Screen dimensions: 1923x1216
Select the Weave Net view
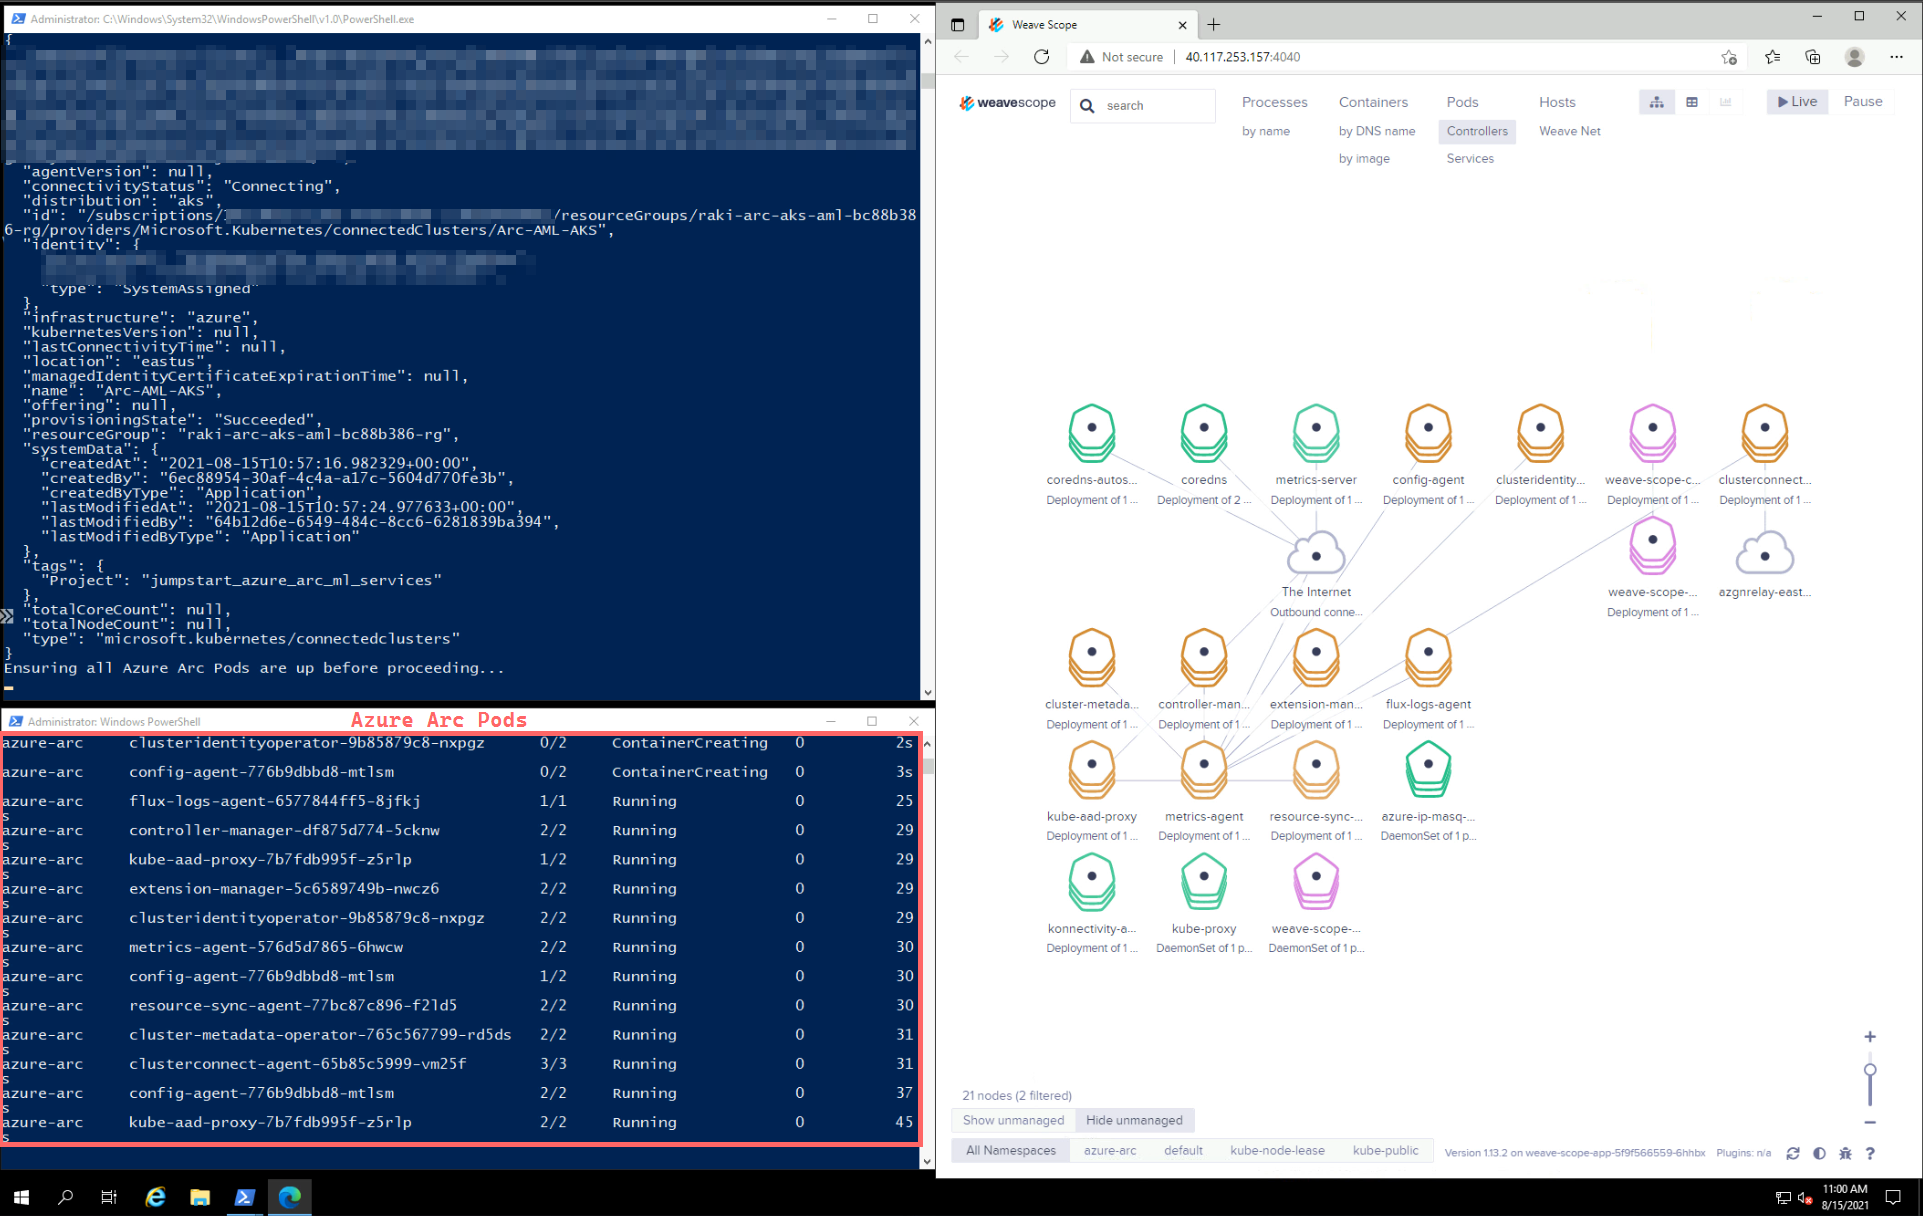point(1570,131)
